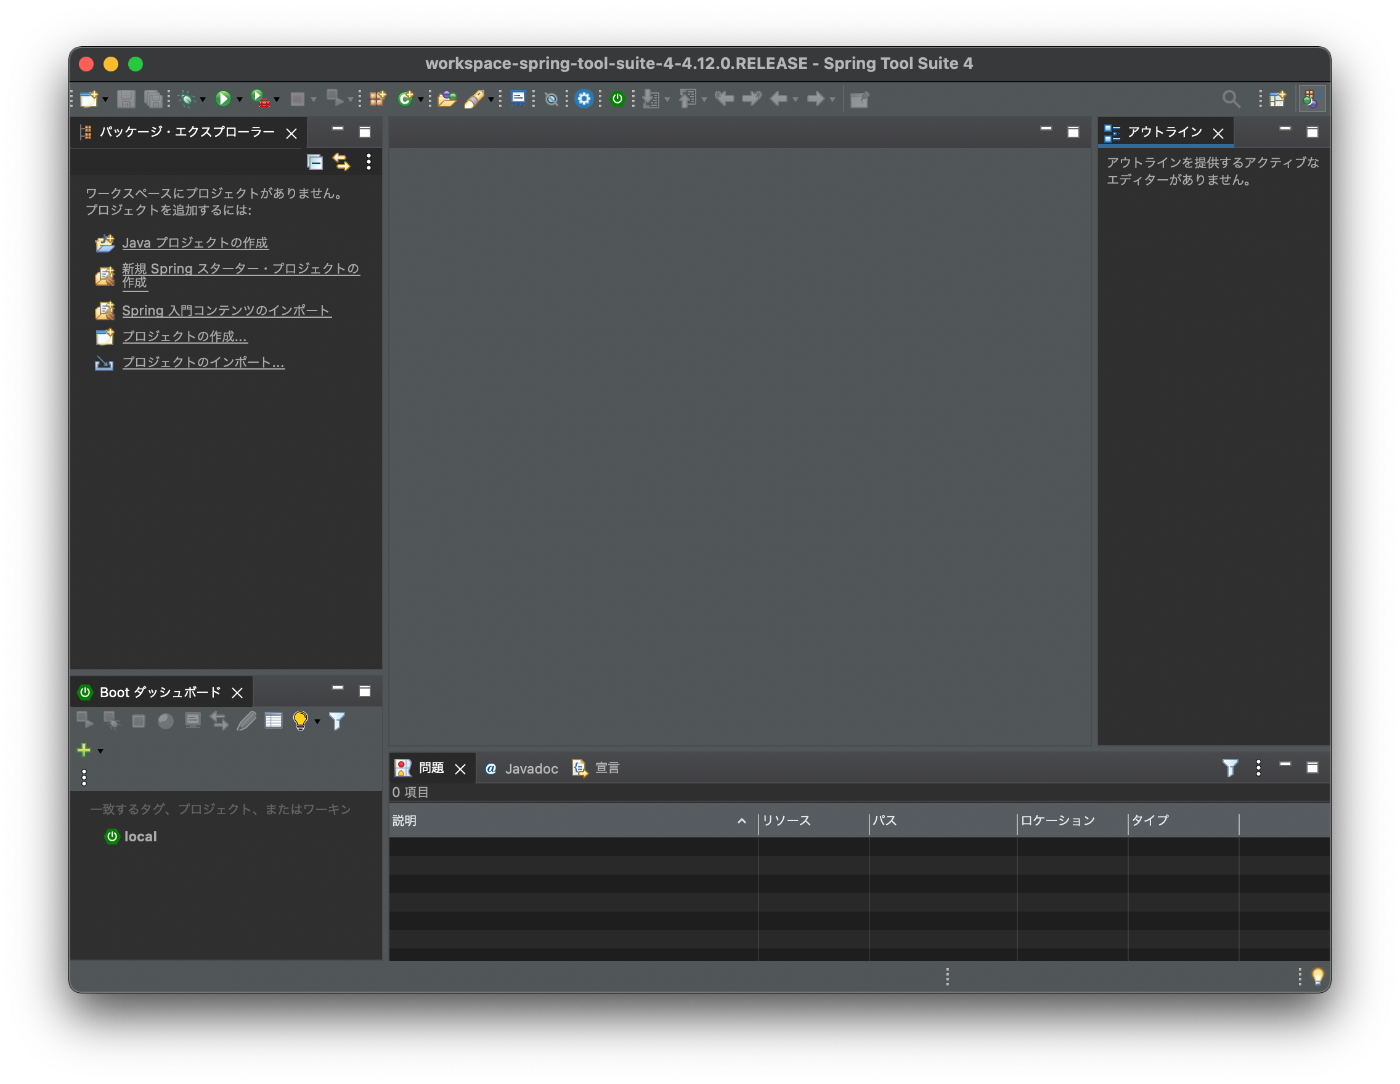The width and height of the screenshot is (1400, 1084).
Task: Click the table icon in Boot Dashboard toolbar
Action: 273,721
